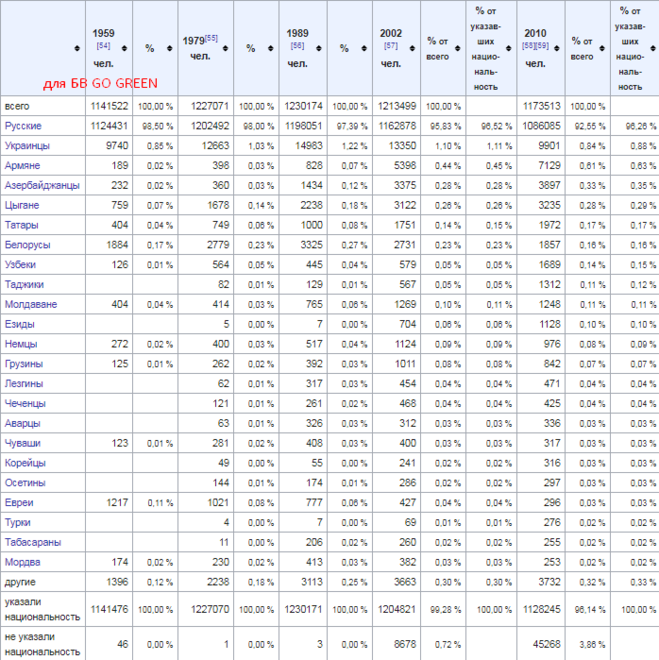Viewport: 659px width, 660px height.
Task: Open the Украинцы link
Action: 27,146
